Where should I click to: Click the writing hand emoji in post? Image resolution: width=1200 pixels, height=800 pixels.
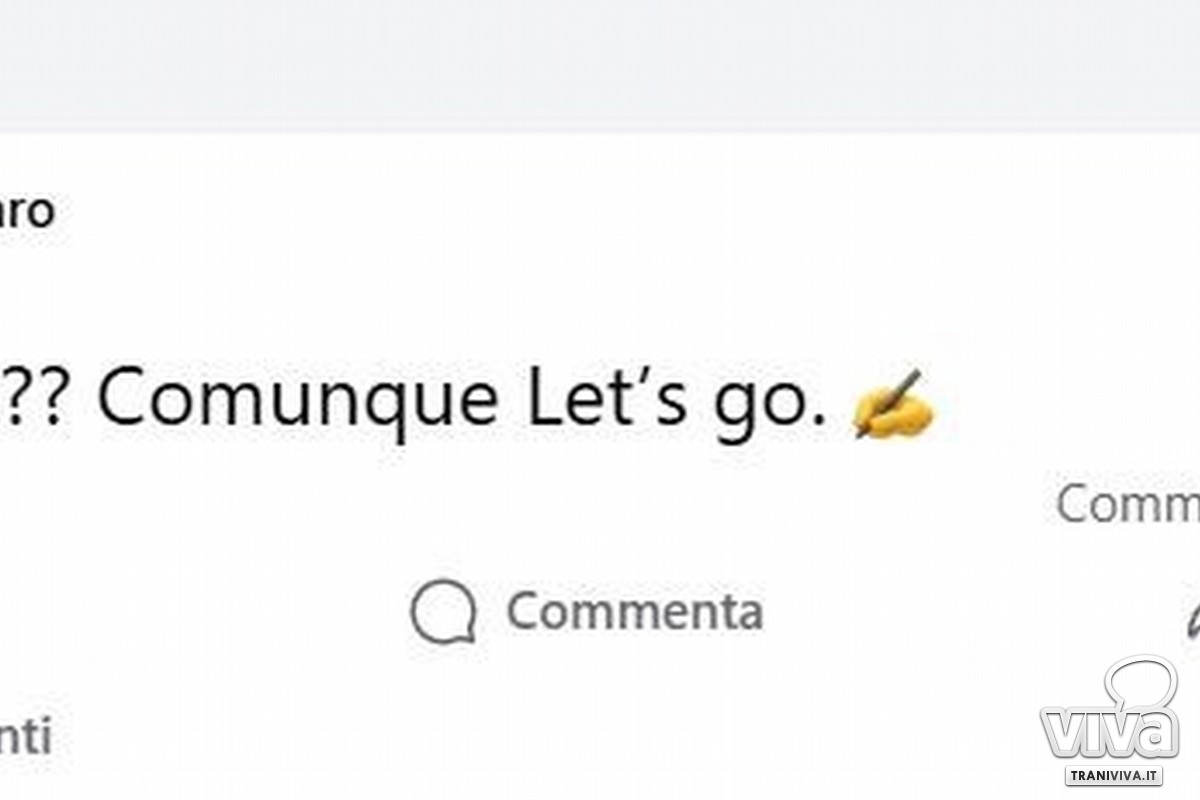tap(892, 406)
